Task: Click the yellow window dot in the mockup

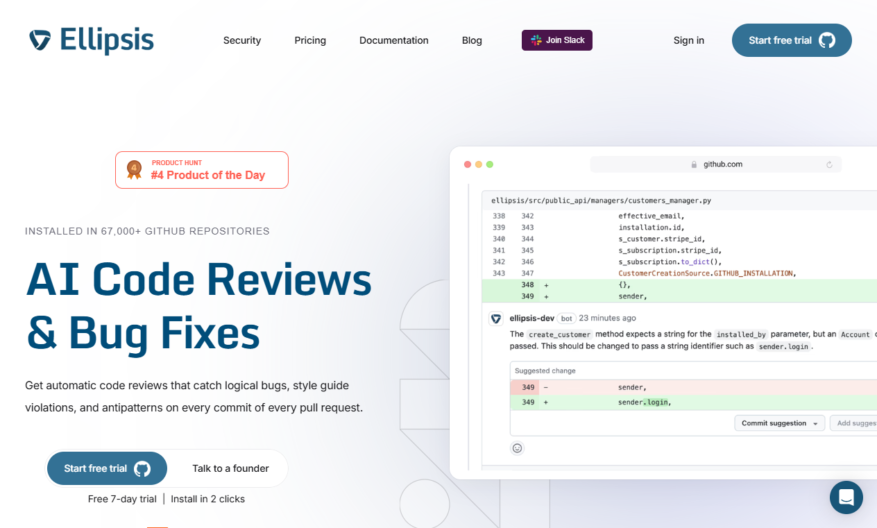Action: click(x=479, y=164)
